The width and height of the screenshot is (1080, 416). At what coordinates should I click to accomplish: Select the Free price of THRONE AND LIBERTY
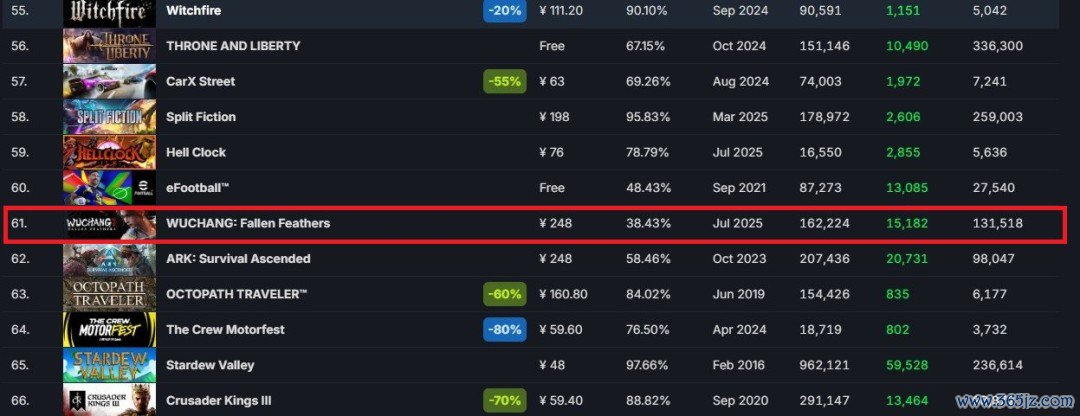[x=552, y=46]
